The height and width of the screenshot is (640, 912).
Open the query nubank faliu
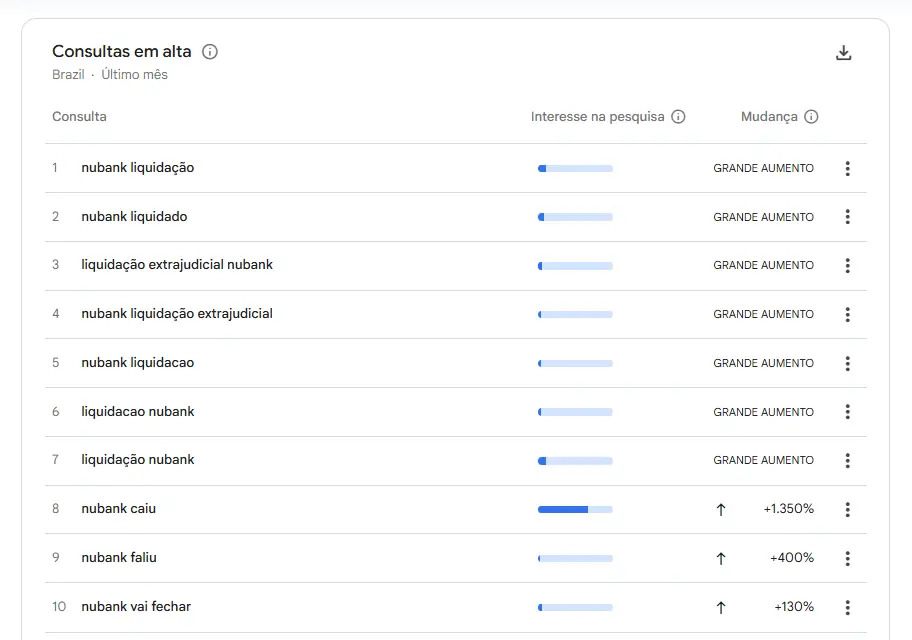coord(119,557)
